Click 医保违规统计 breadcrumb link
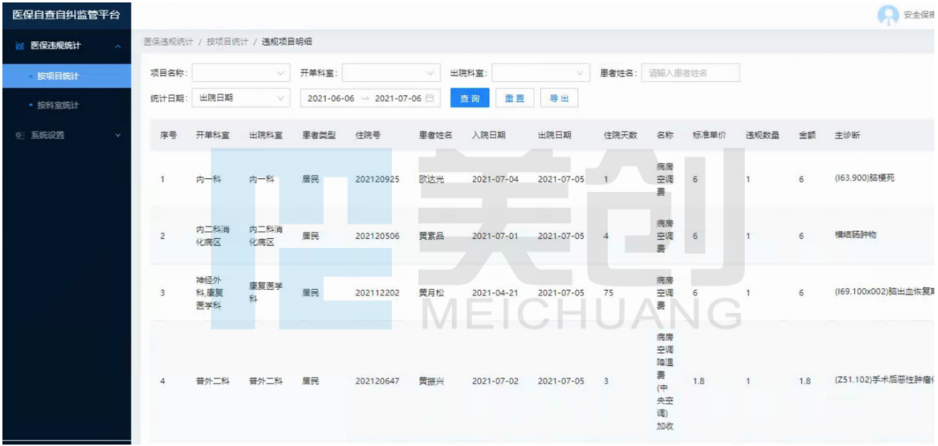 coord(168,42)
